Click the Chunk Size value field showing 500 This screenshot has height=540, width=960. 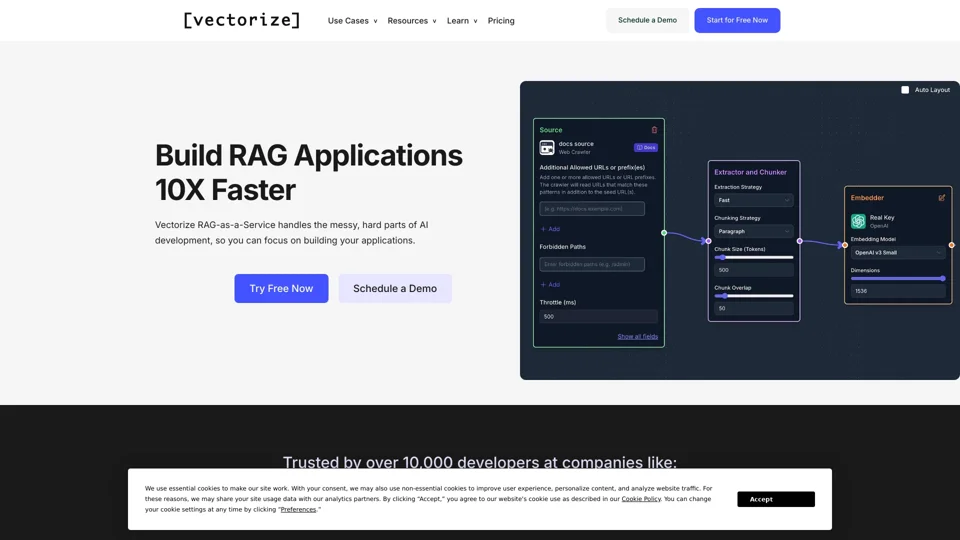point(754,270)
